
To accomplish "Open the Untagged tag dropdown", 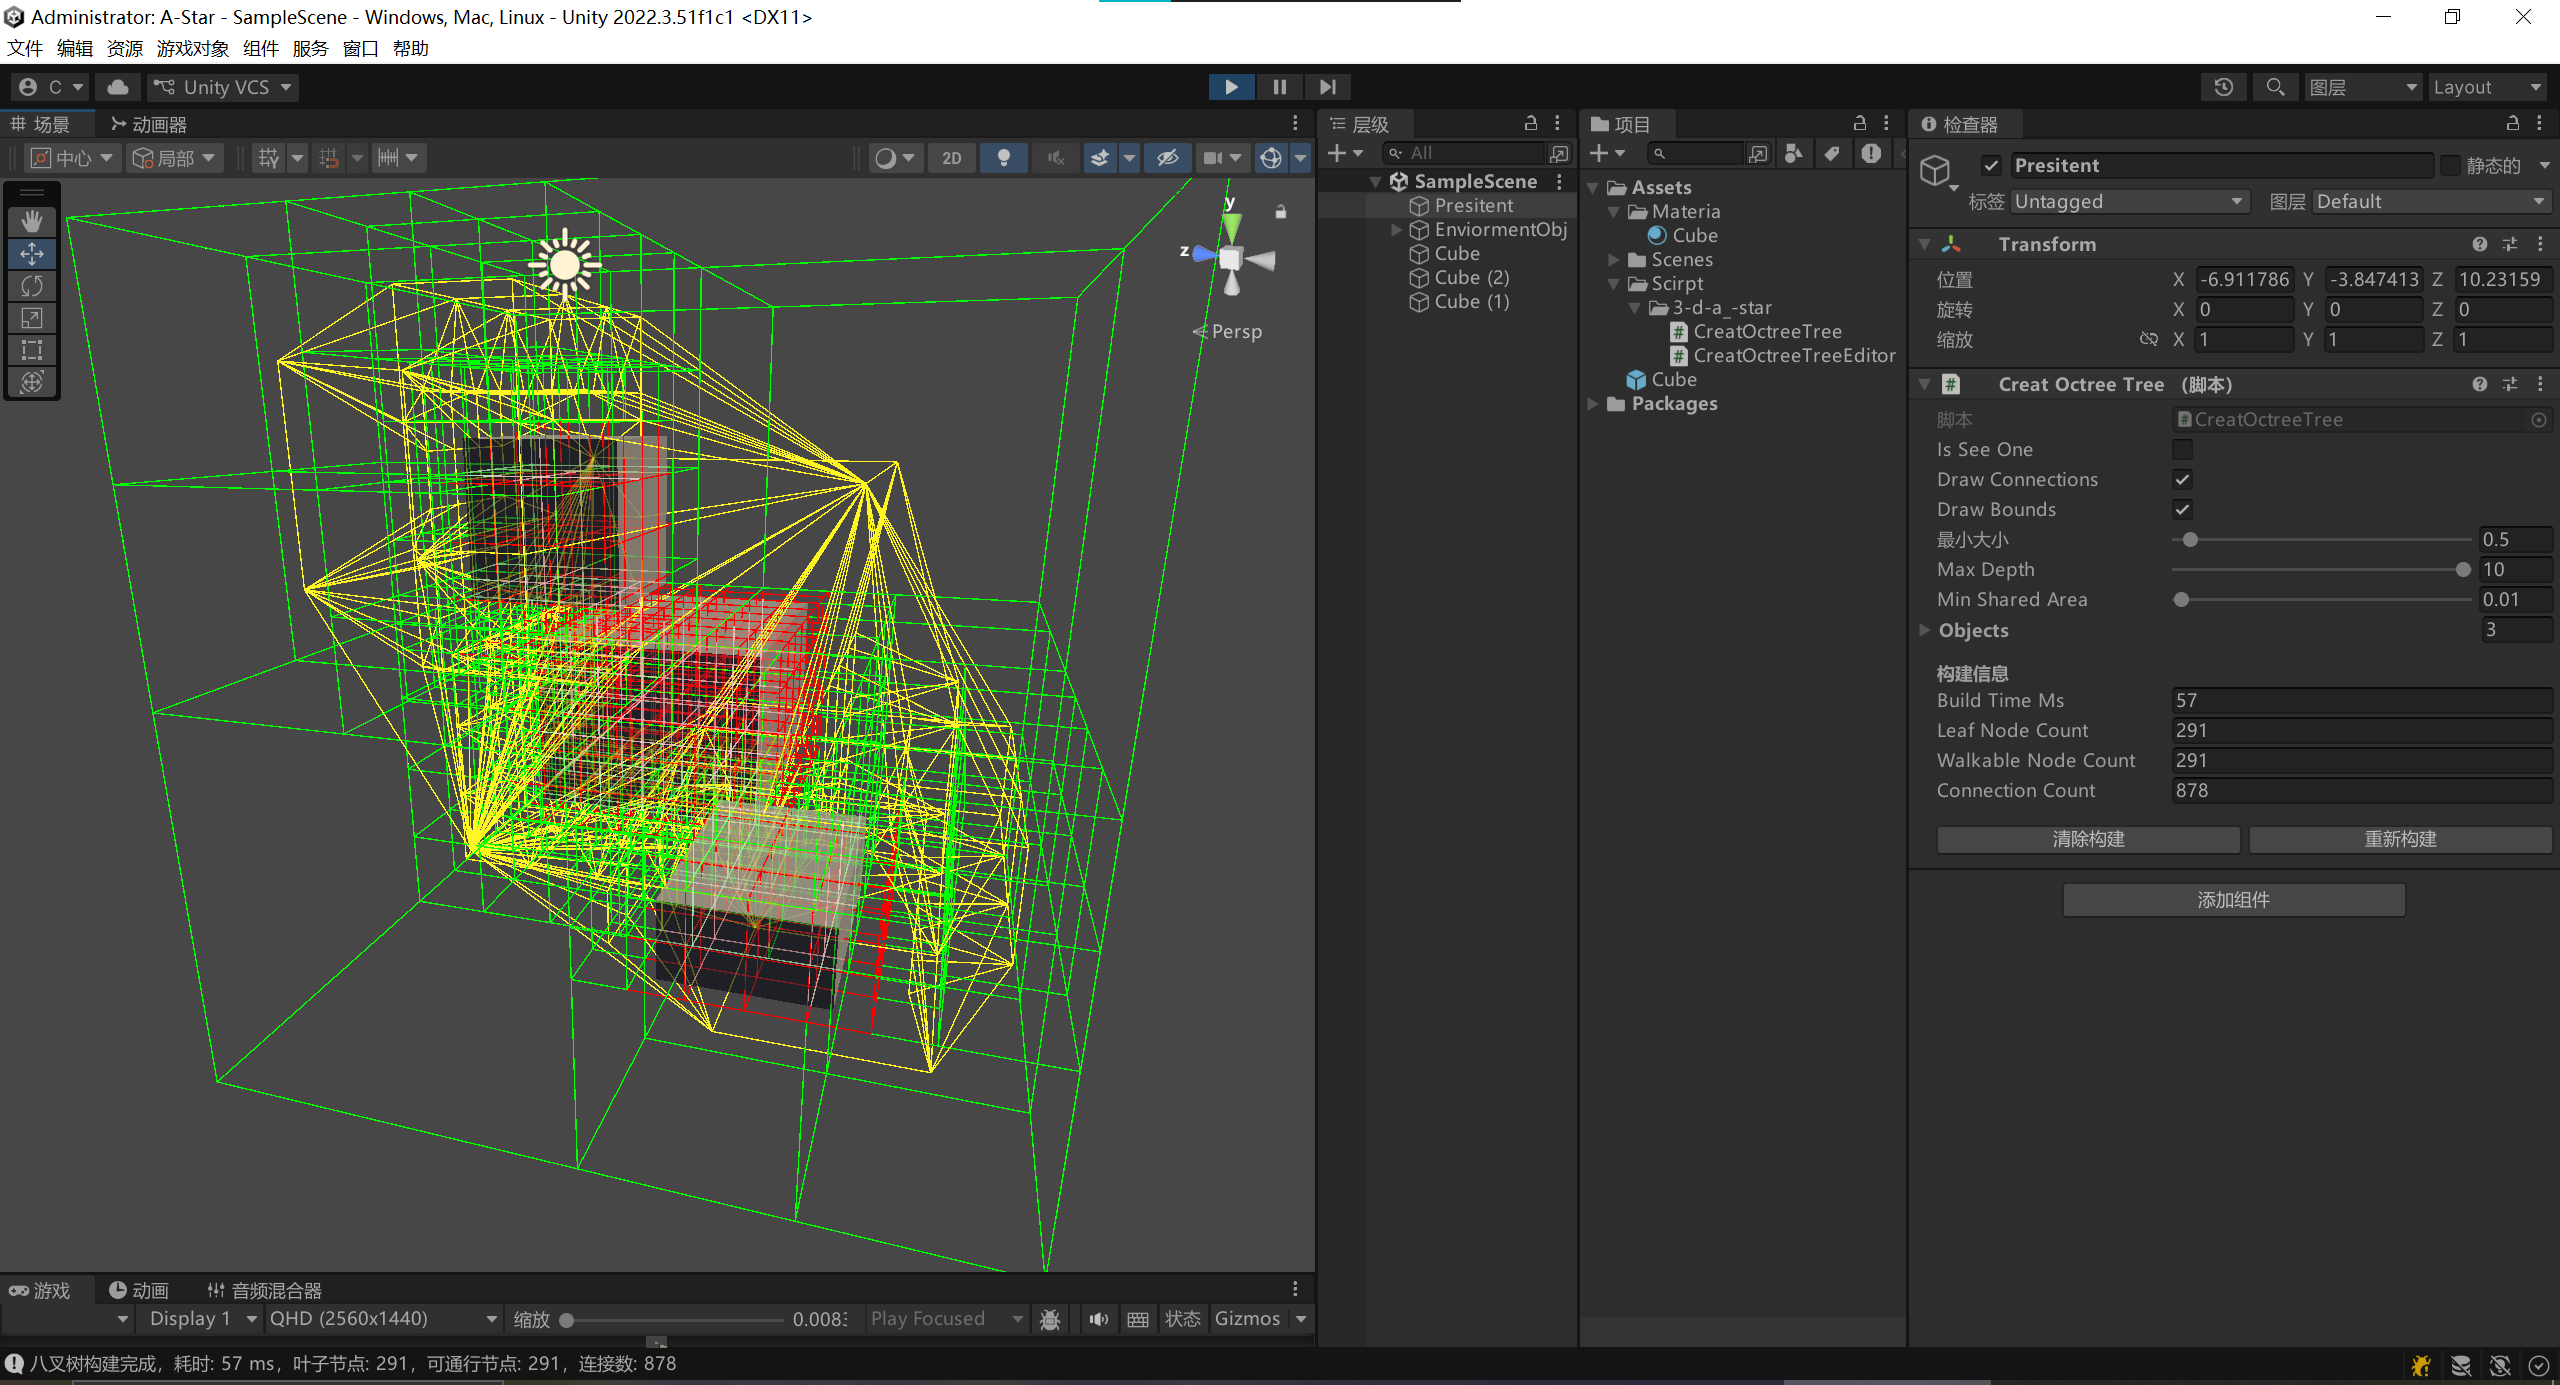I will coord(2129,202).
